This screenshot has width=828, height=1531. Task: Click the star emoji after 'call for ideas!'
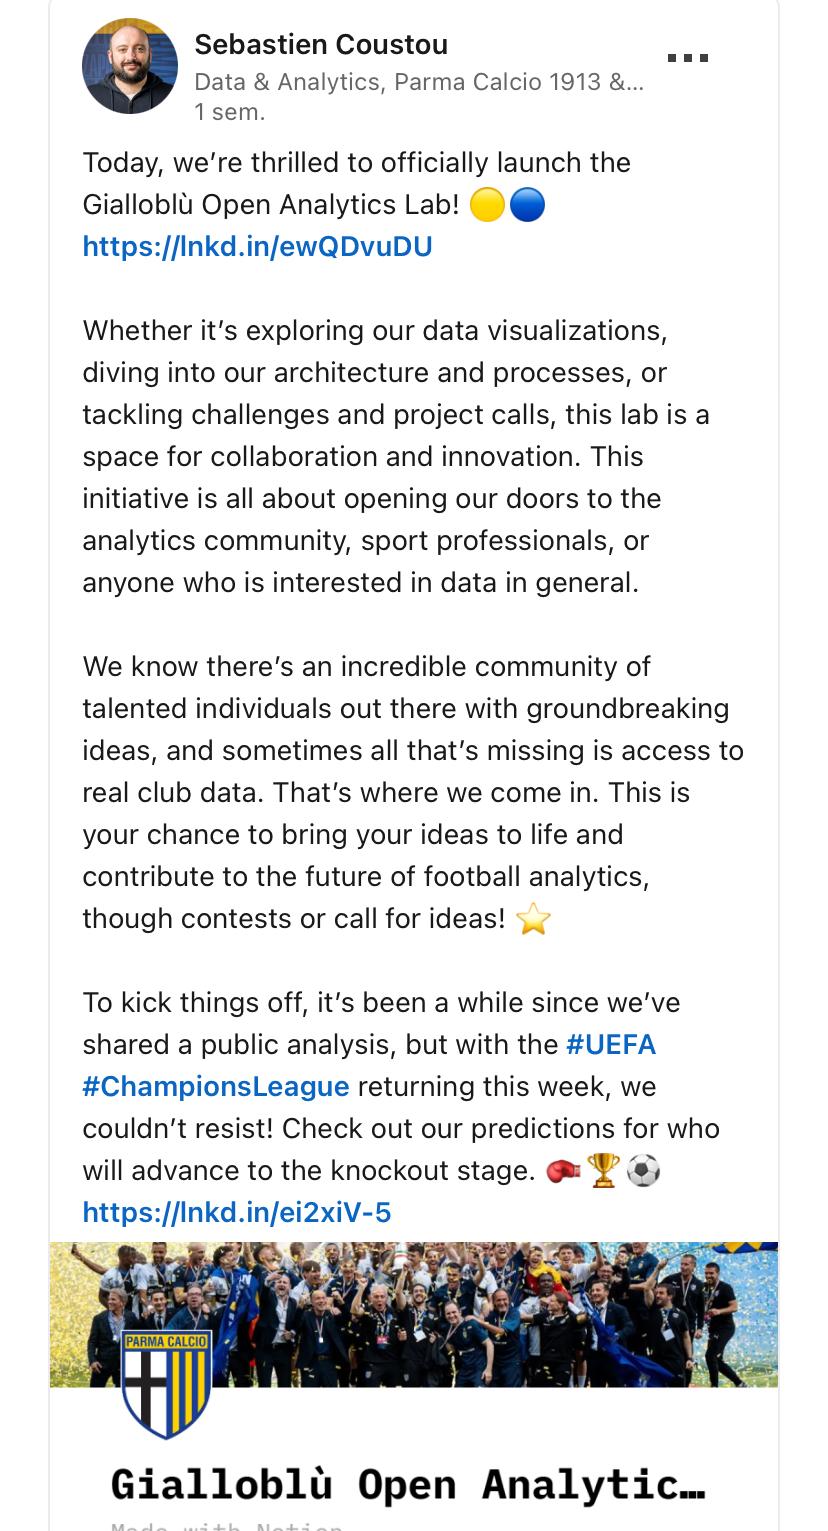(x=533, y=919)
